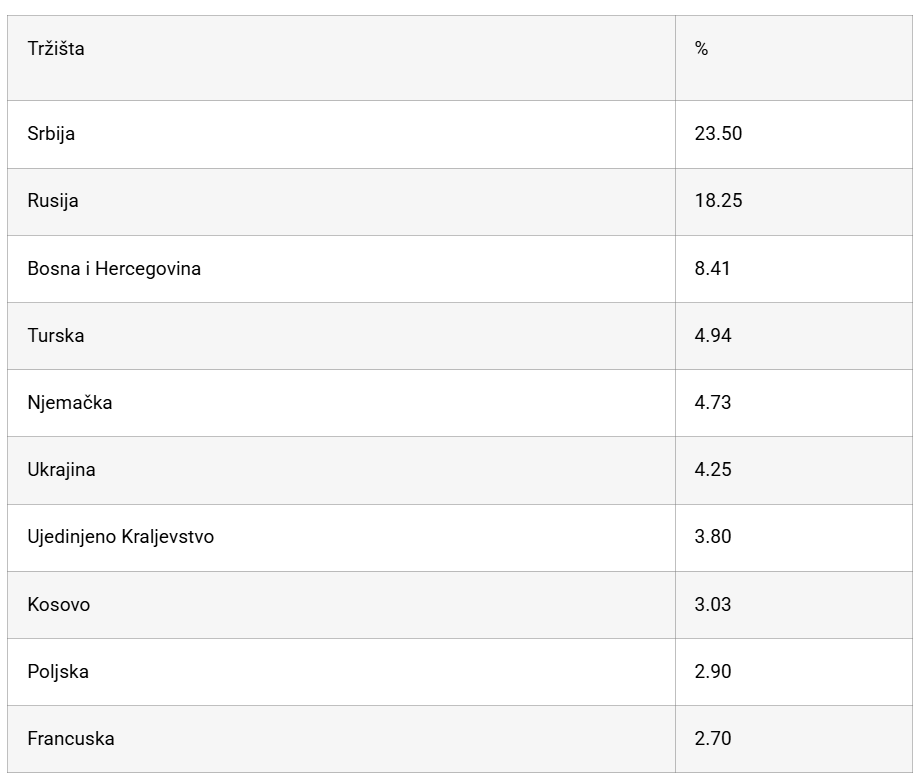Click the 3.03 value for Kosovo
The image size is (916, 780).
tap(713, 605)
